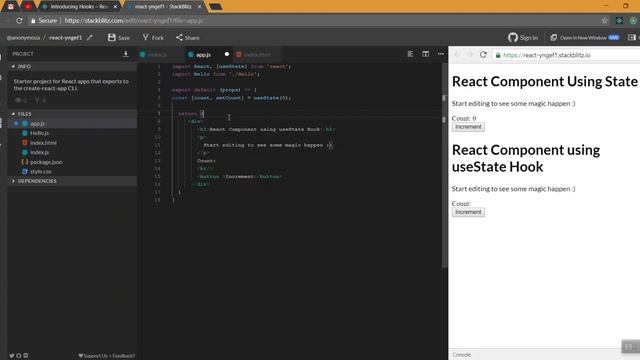Click Open in New Window

click(x=584, y=38)
